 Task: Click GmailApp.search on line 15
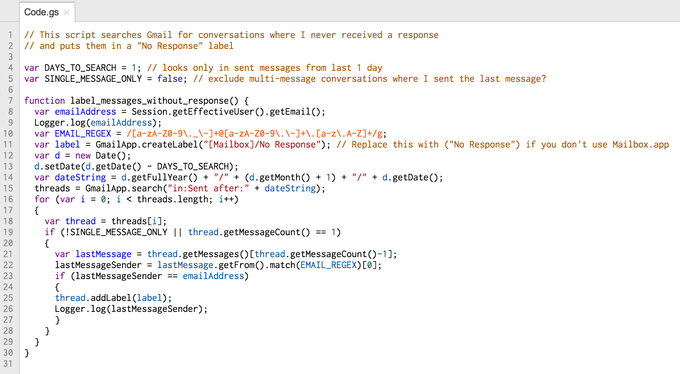click(x=123, y=188)
